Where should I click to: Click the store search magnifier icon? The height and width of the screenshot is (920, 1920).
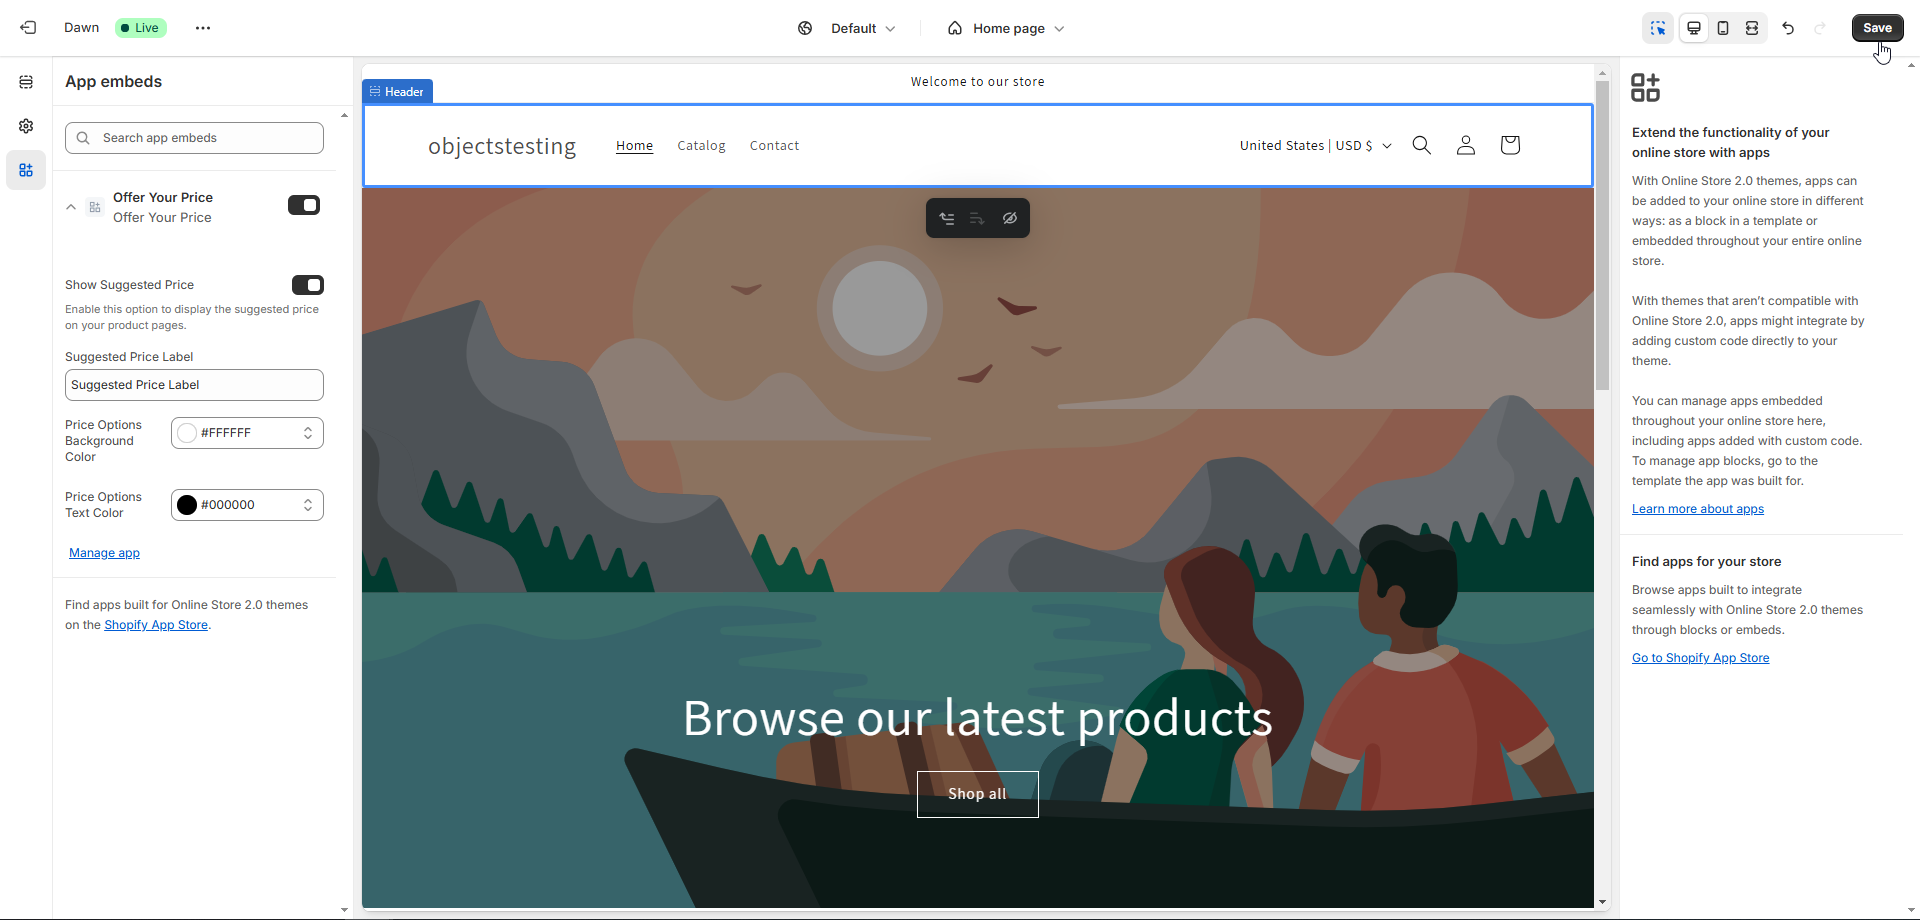pyautogui.click(x=1421, y=145)
